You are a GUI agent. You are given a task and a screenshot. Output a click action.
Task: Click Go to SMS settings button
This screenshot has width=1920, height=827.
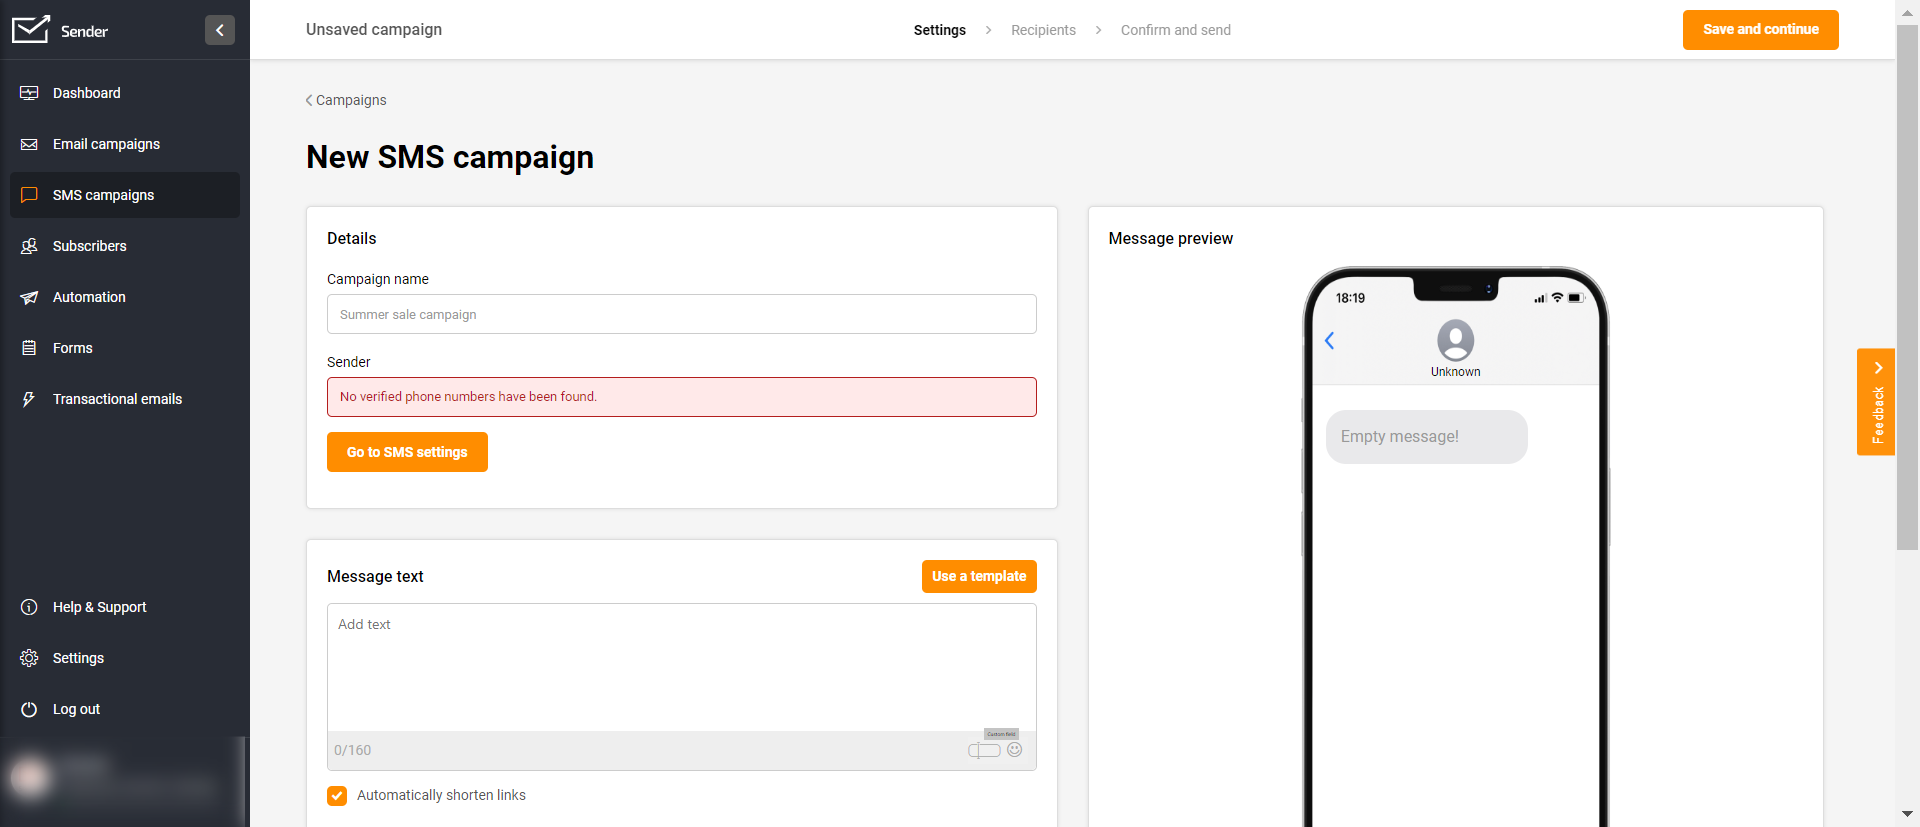coord(407,452)
